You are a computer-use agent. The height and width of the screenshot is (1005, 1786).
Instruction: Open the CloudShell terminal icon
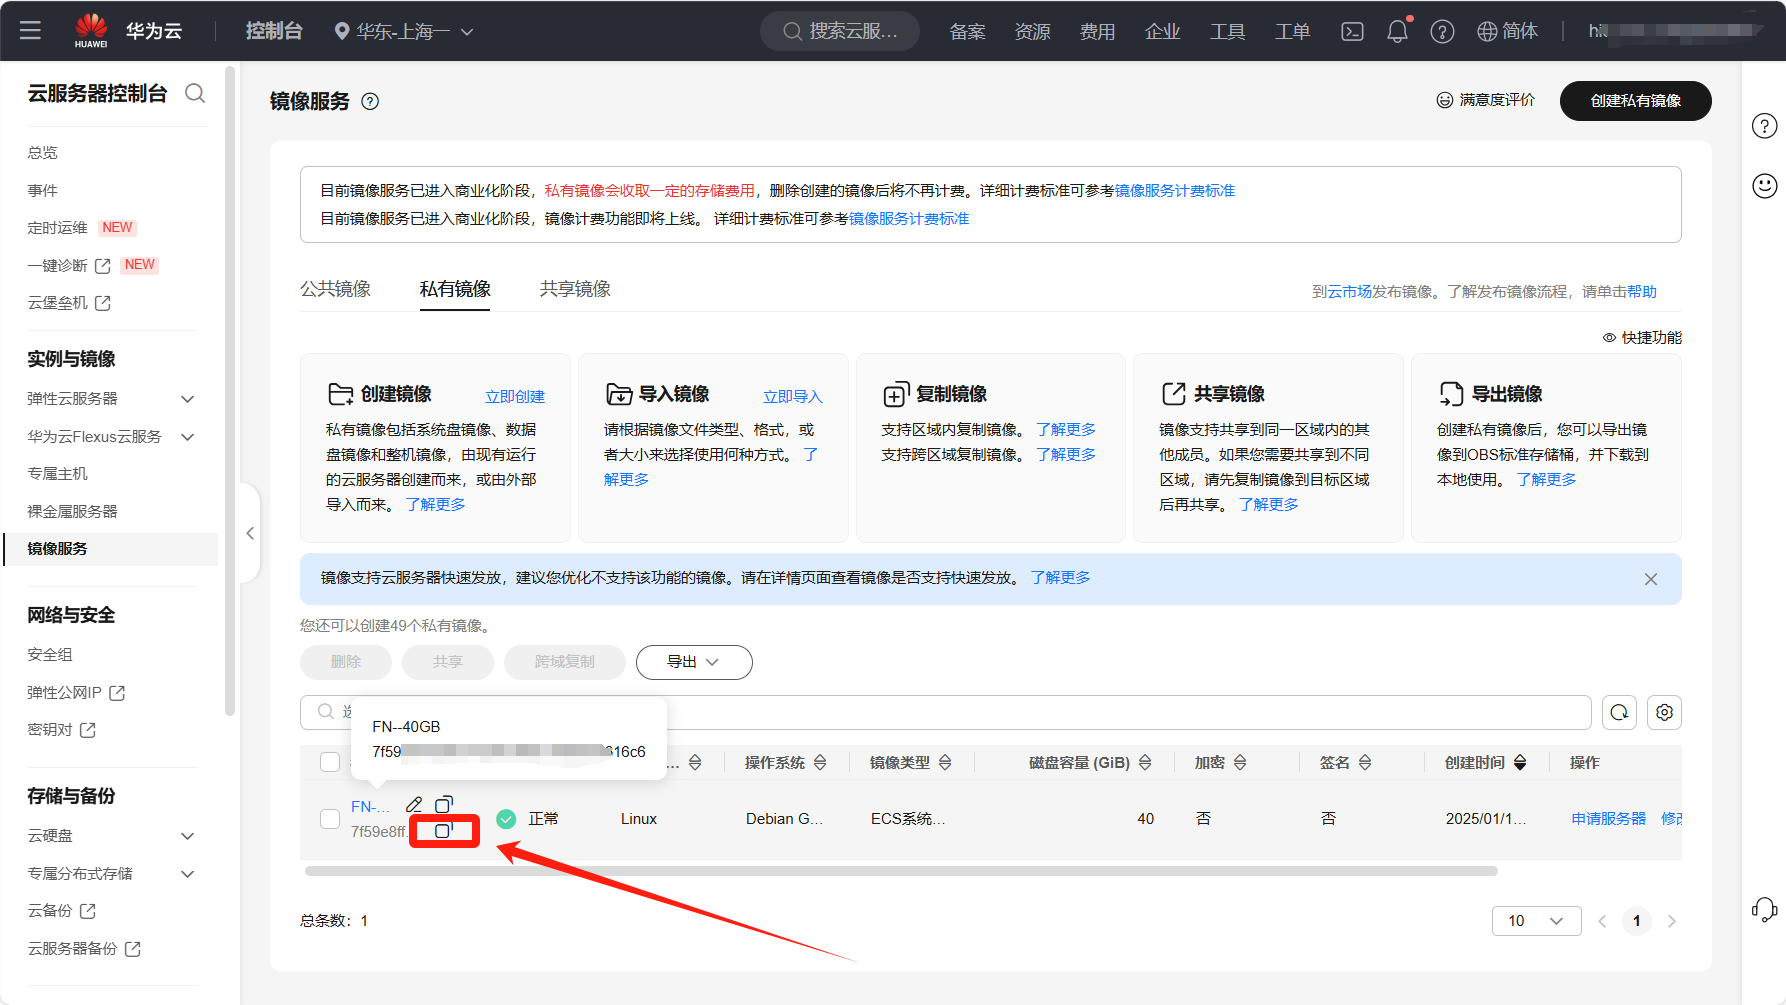1352,32
